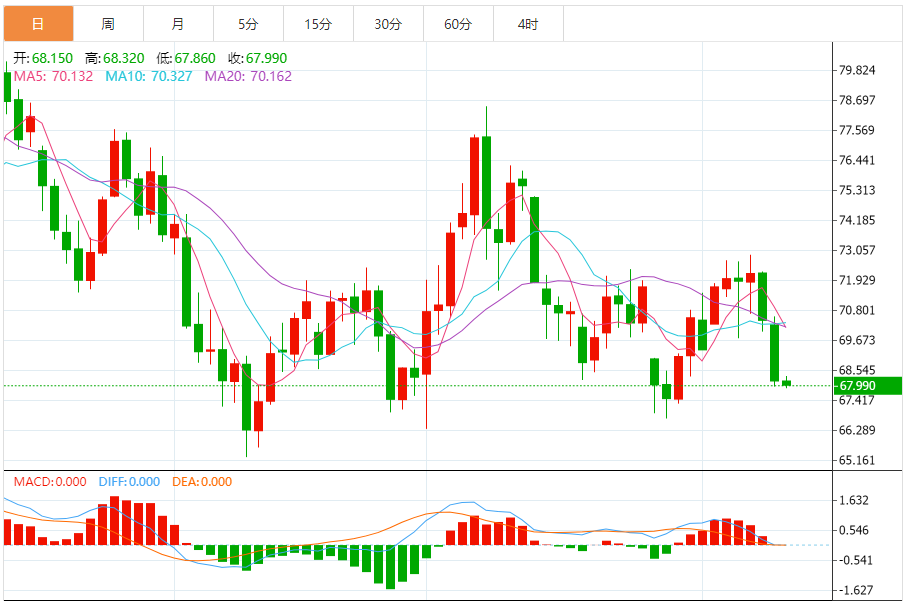Click the 77.569 price axis label
This screenshot has width=909, height=601.
(857, 130)
